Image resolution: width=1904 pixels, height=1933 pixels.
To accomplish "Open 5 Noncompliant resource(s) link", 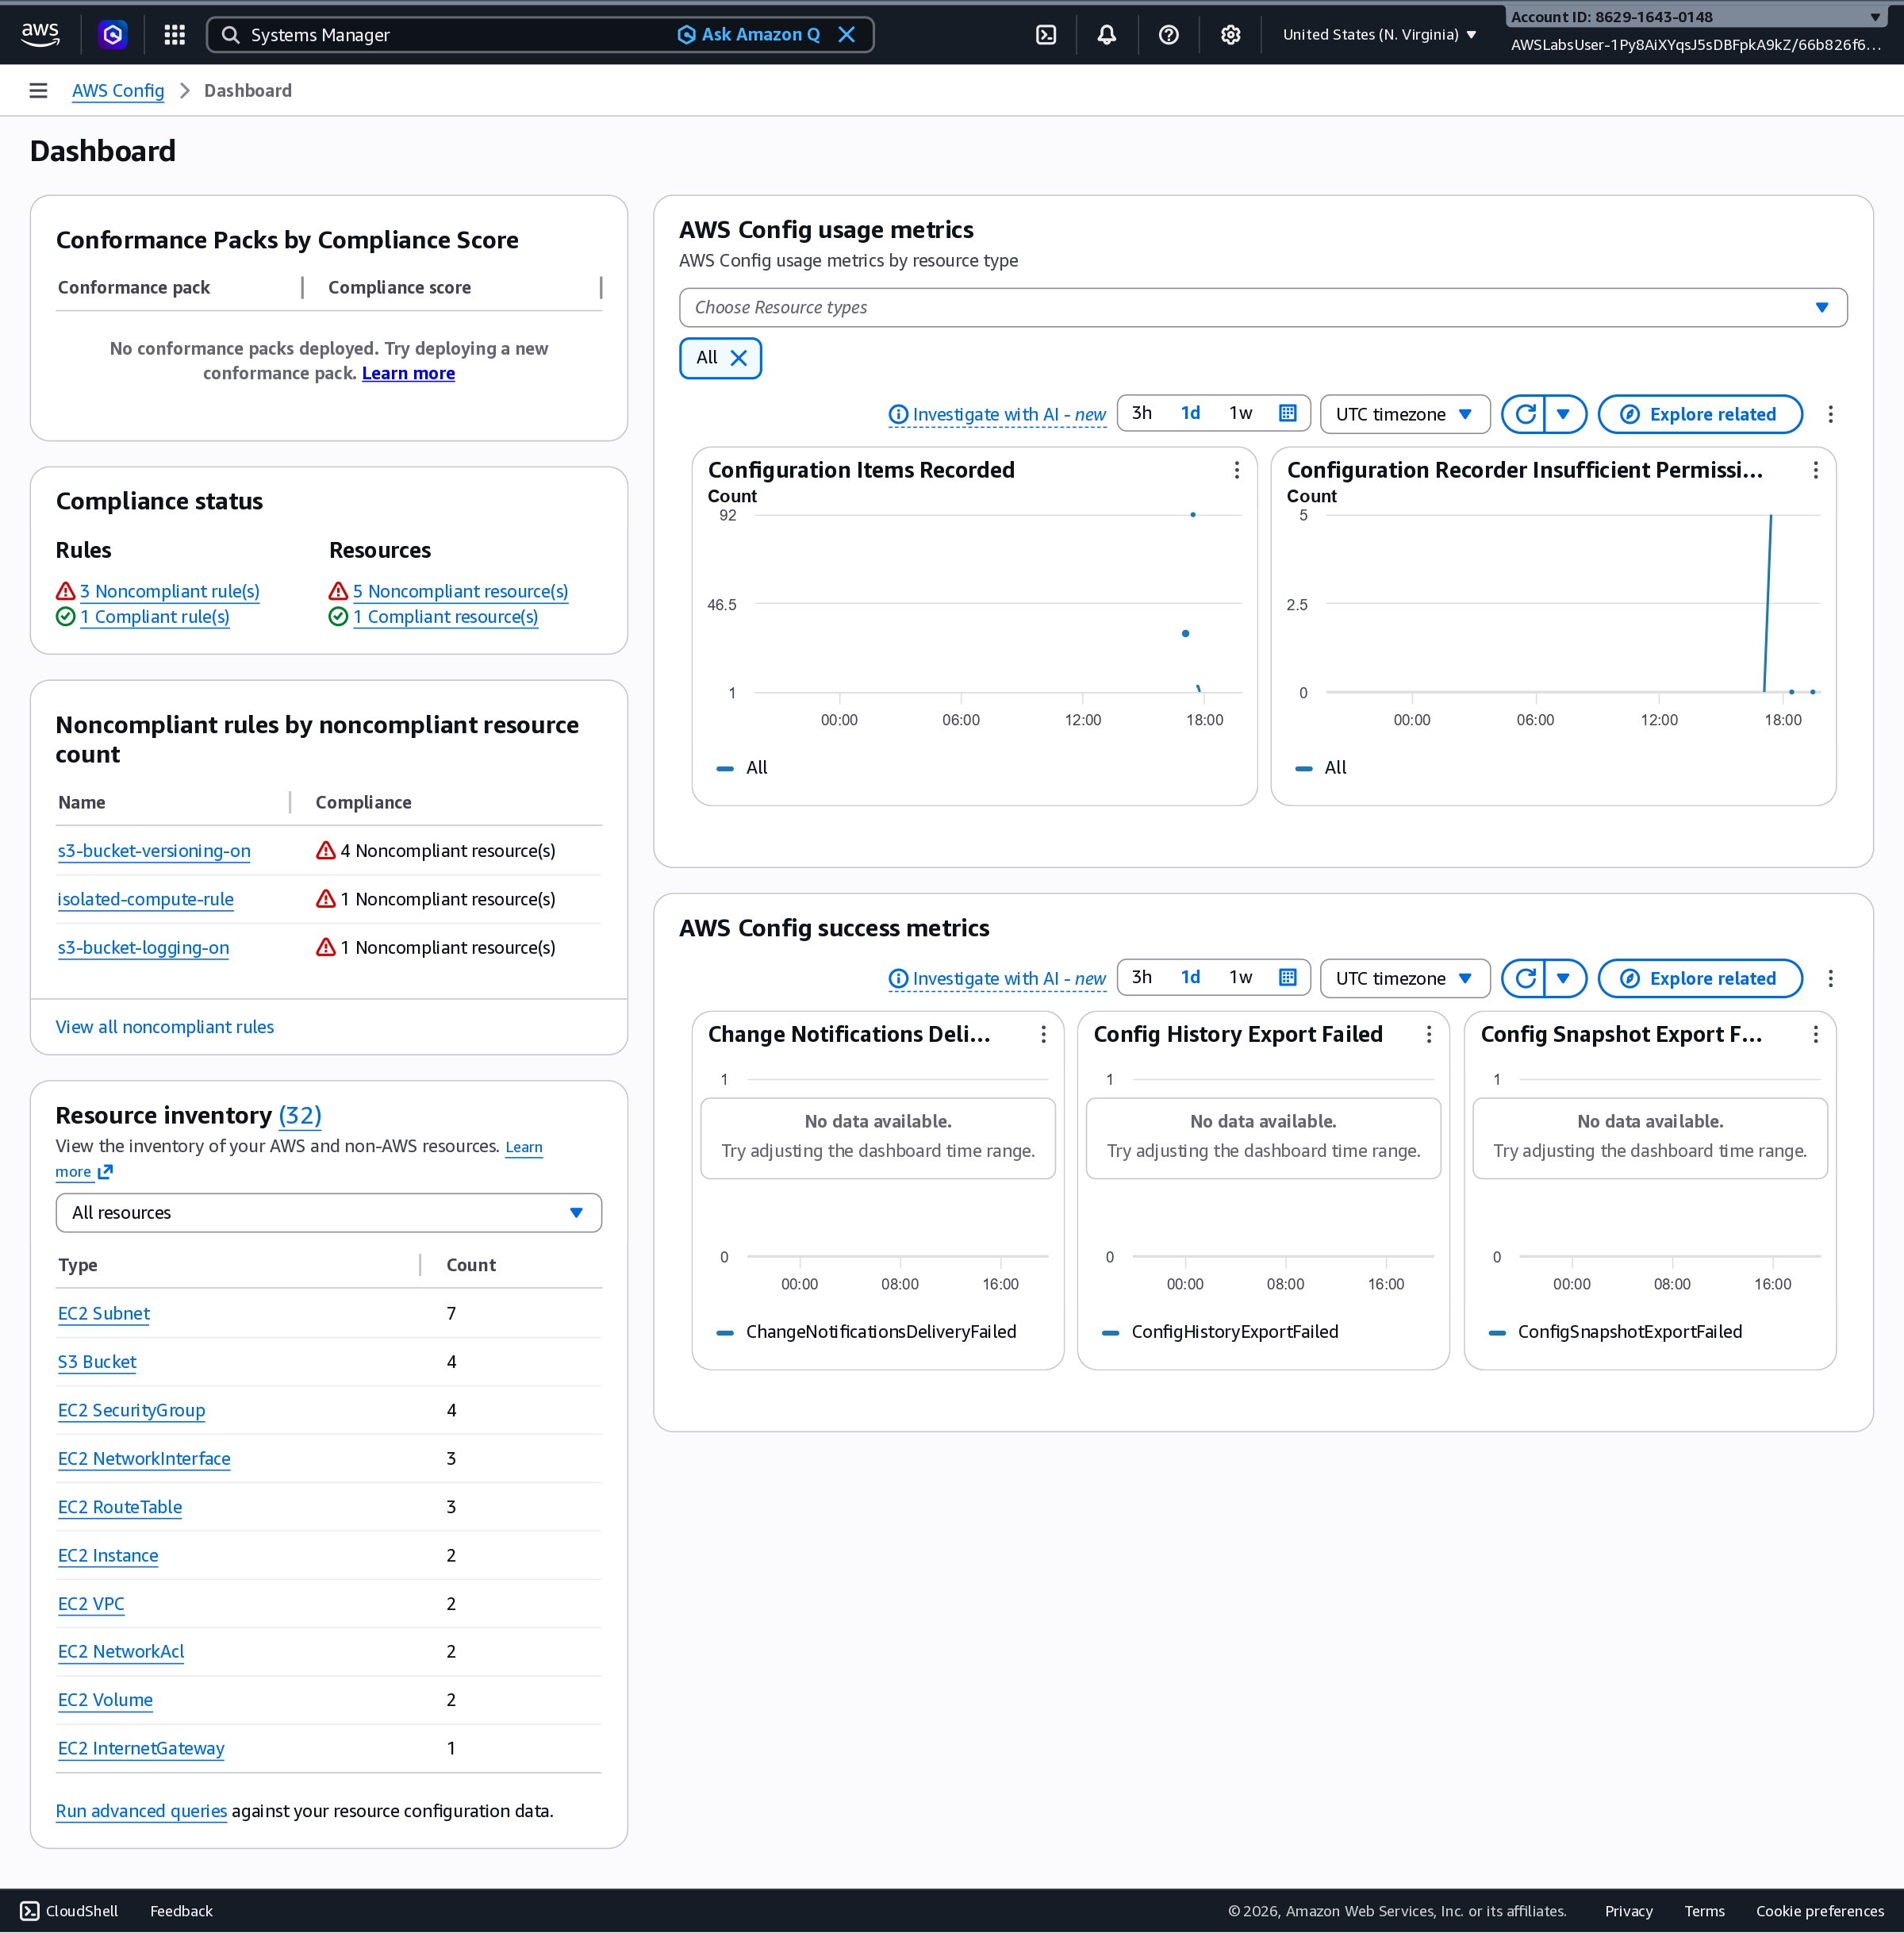I will tap(460, 591).
